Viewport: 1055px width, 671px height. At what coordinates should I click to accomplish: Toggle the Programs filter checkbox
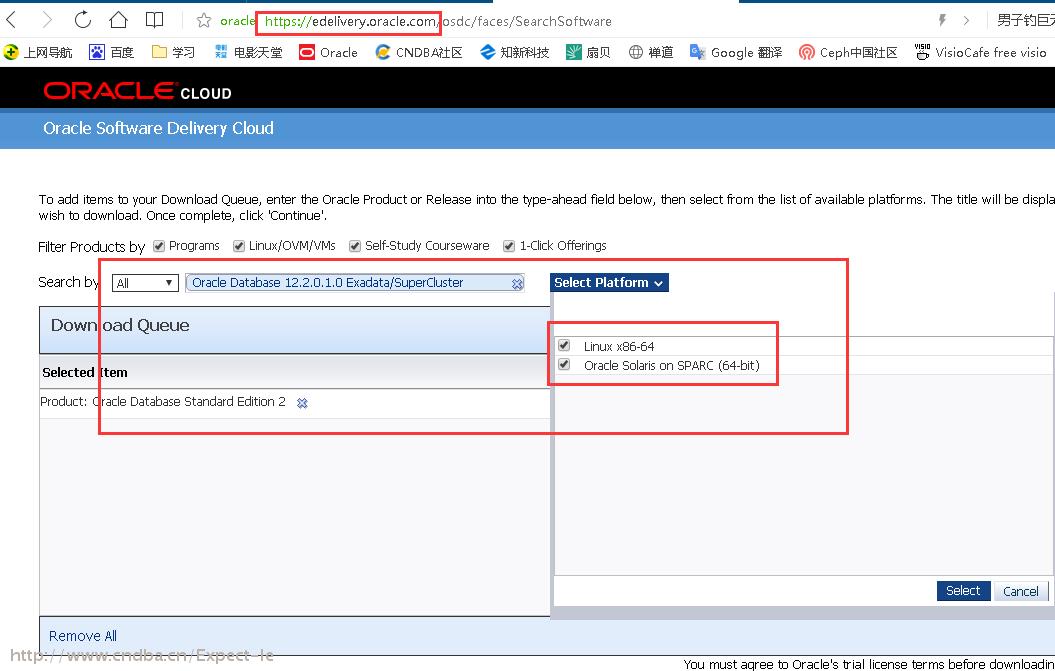click(x=159, y=246)
